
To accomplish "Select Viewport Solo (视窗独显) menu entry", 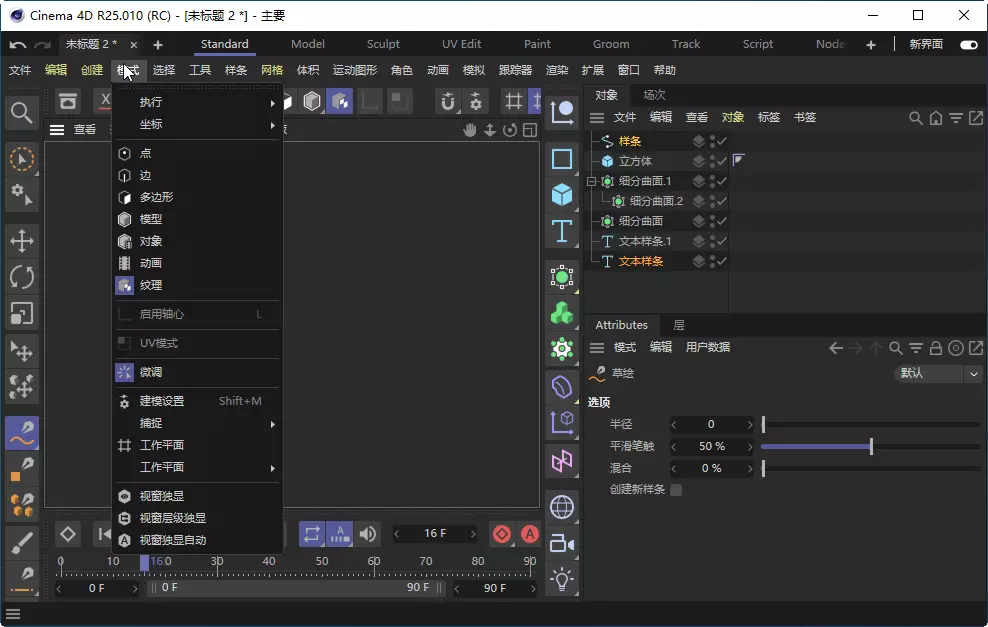I will click(x=197, y=496).
